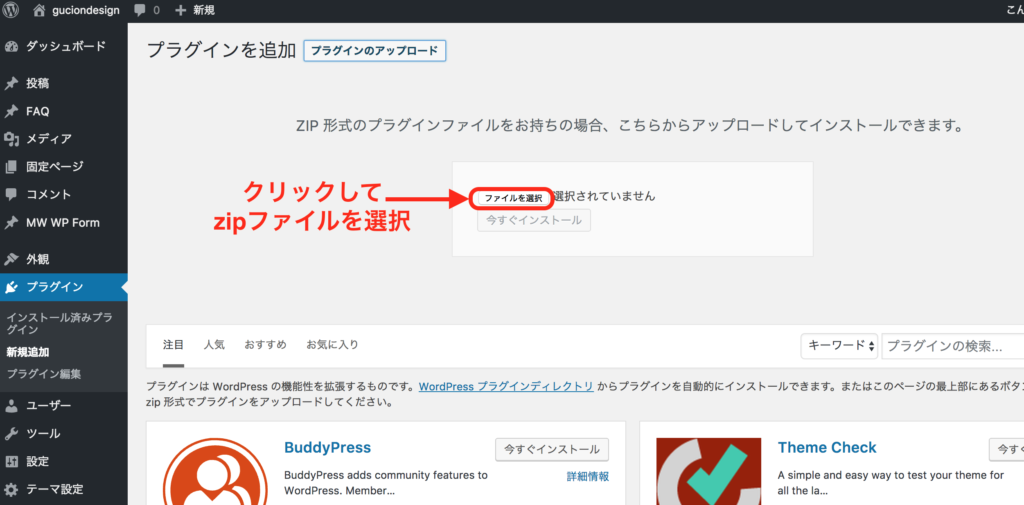Click ファイルを選択 to choose zip file
The height and width of the screenshot is (505, 1024).
coord(512,197)
